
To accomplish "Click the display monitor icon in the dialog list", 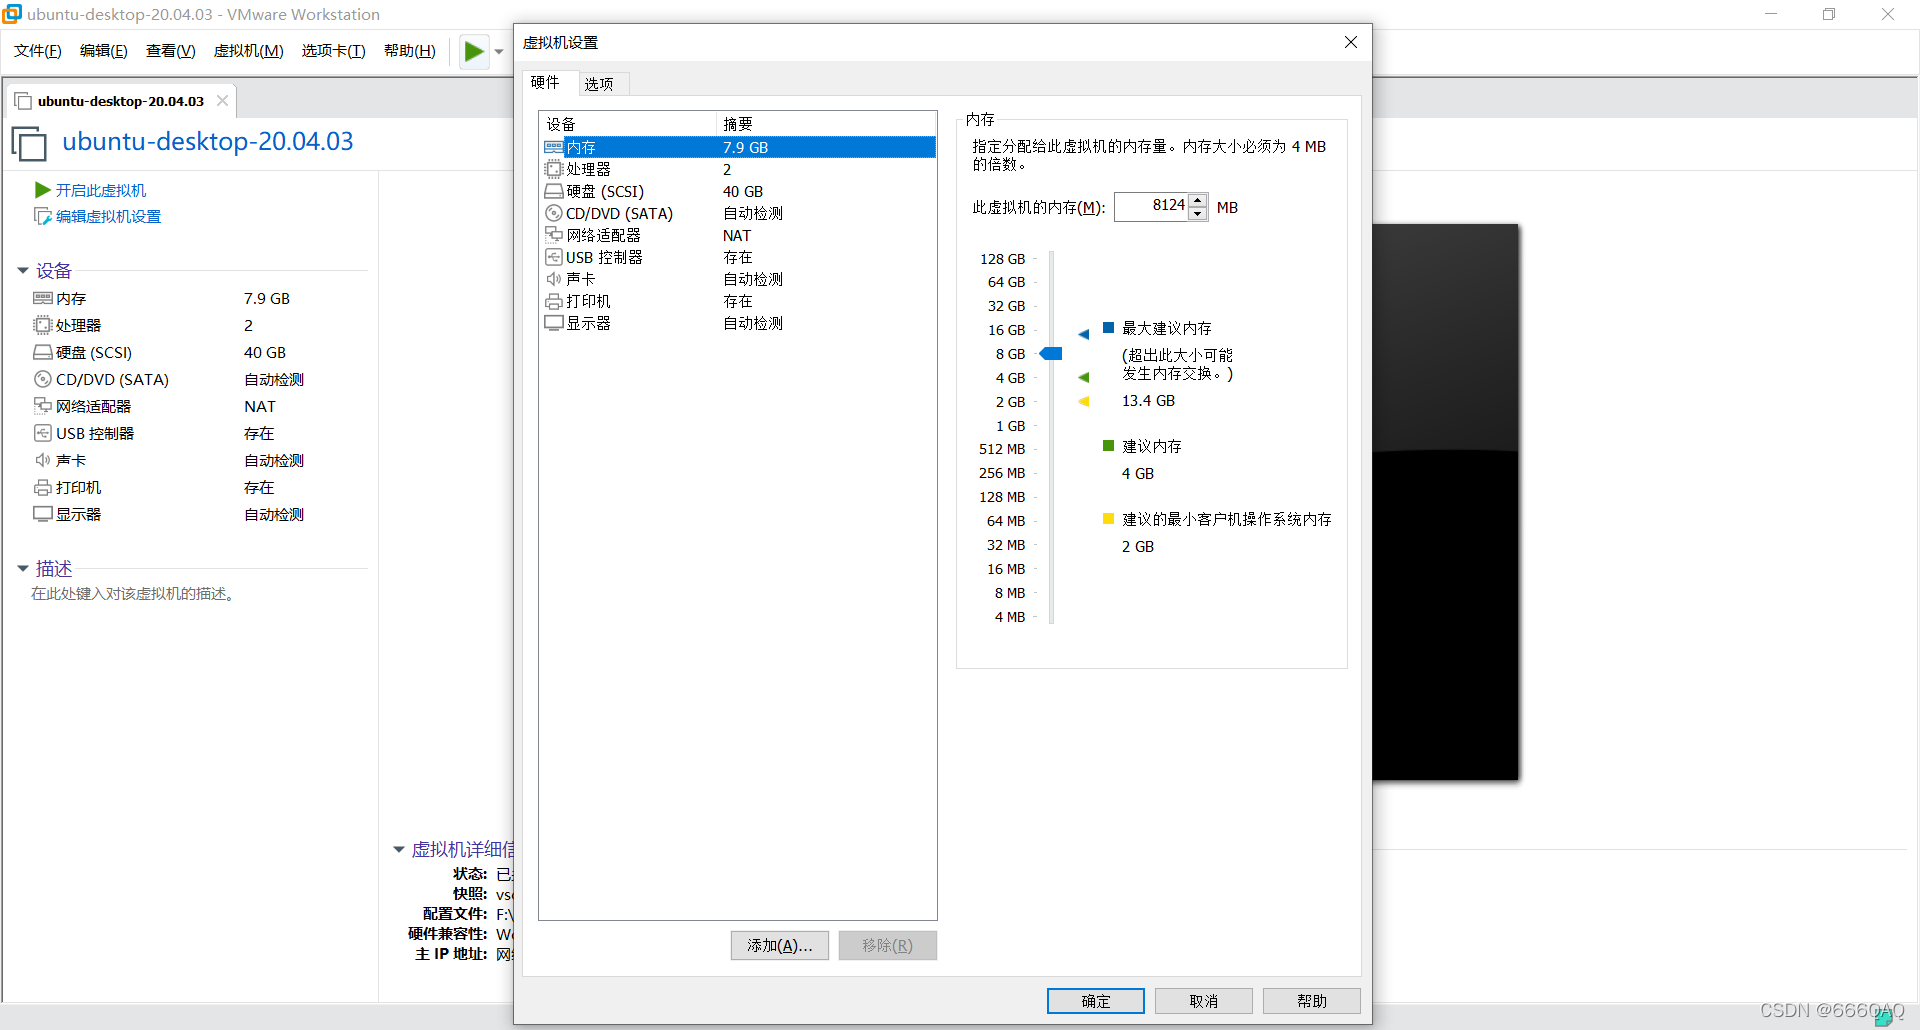I will tap(554, 323).
